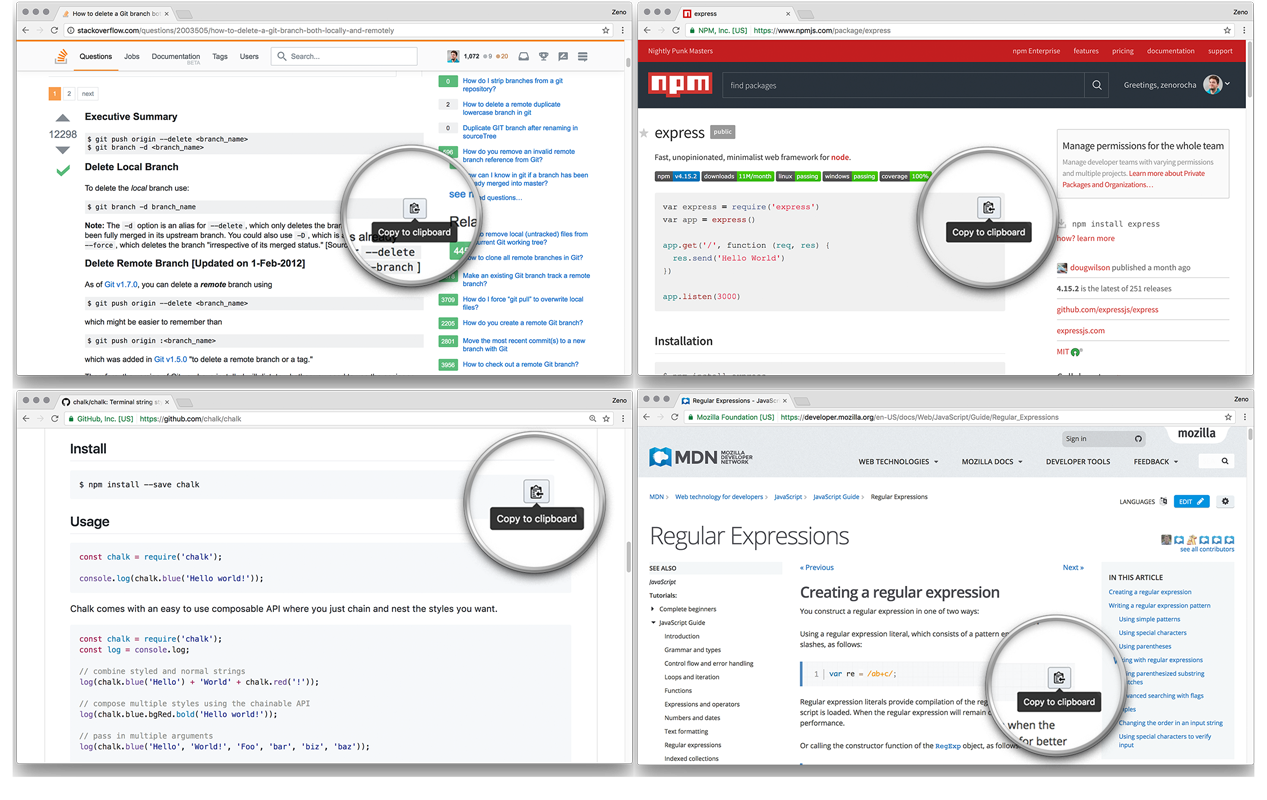This screenshot has width=1267, height=800.
Task: Focus the npm find packages field
Action: [x=903, y=86]
